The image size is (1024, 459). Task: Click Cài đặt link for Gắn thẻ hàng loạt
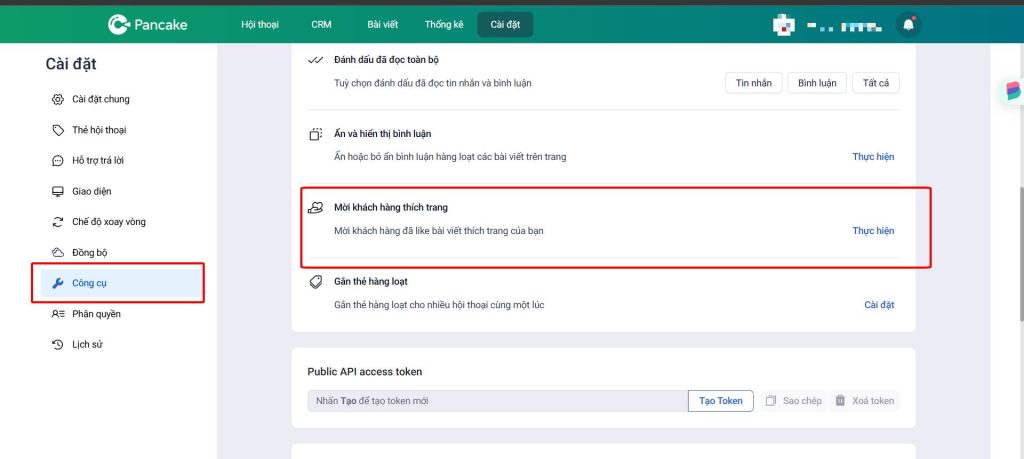coord(878,304)
